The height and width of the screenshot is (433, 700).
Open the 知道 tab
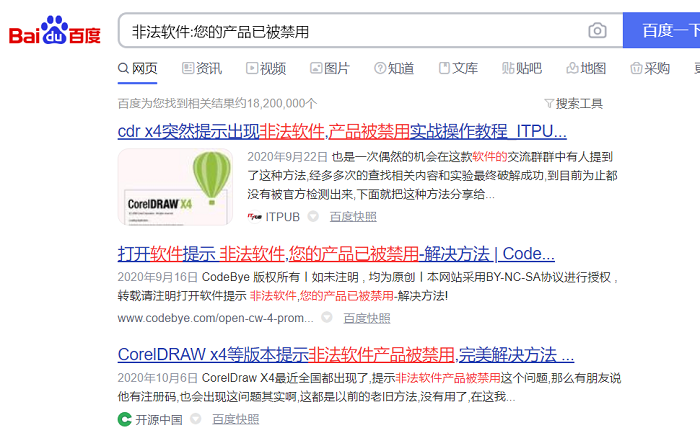click(394, 68)
